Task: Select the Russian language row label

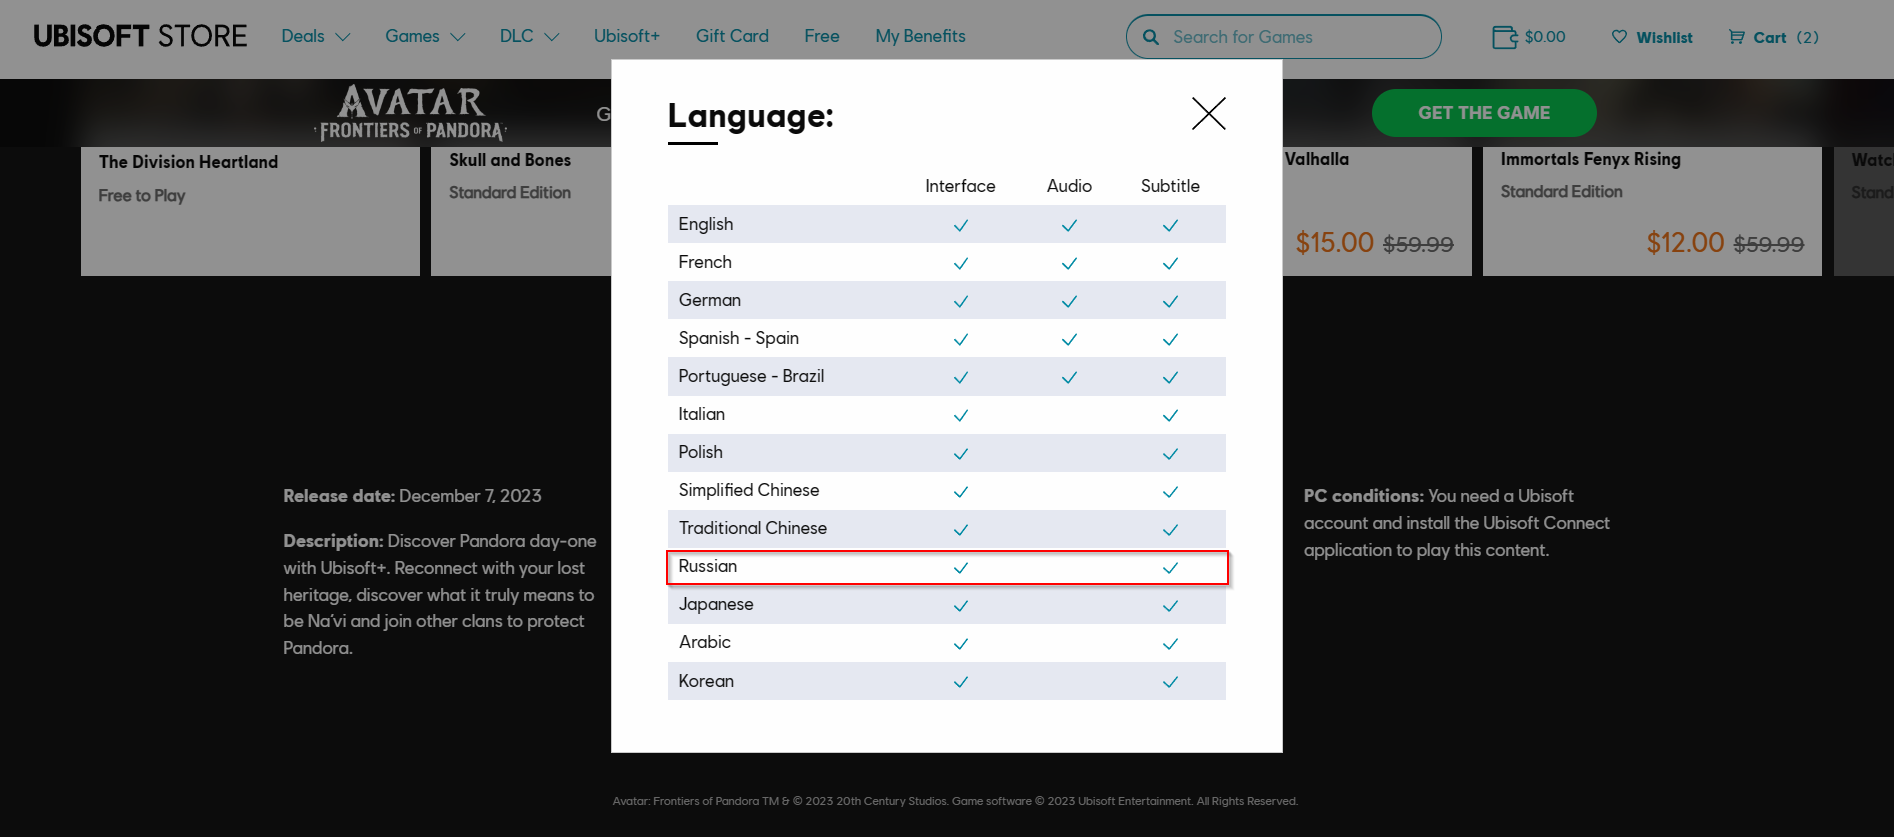Action: (x=708, y=566)
